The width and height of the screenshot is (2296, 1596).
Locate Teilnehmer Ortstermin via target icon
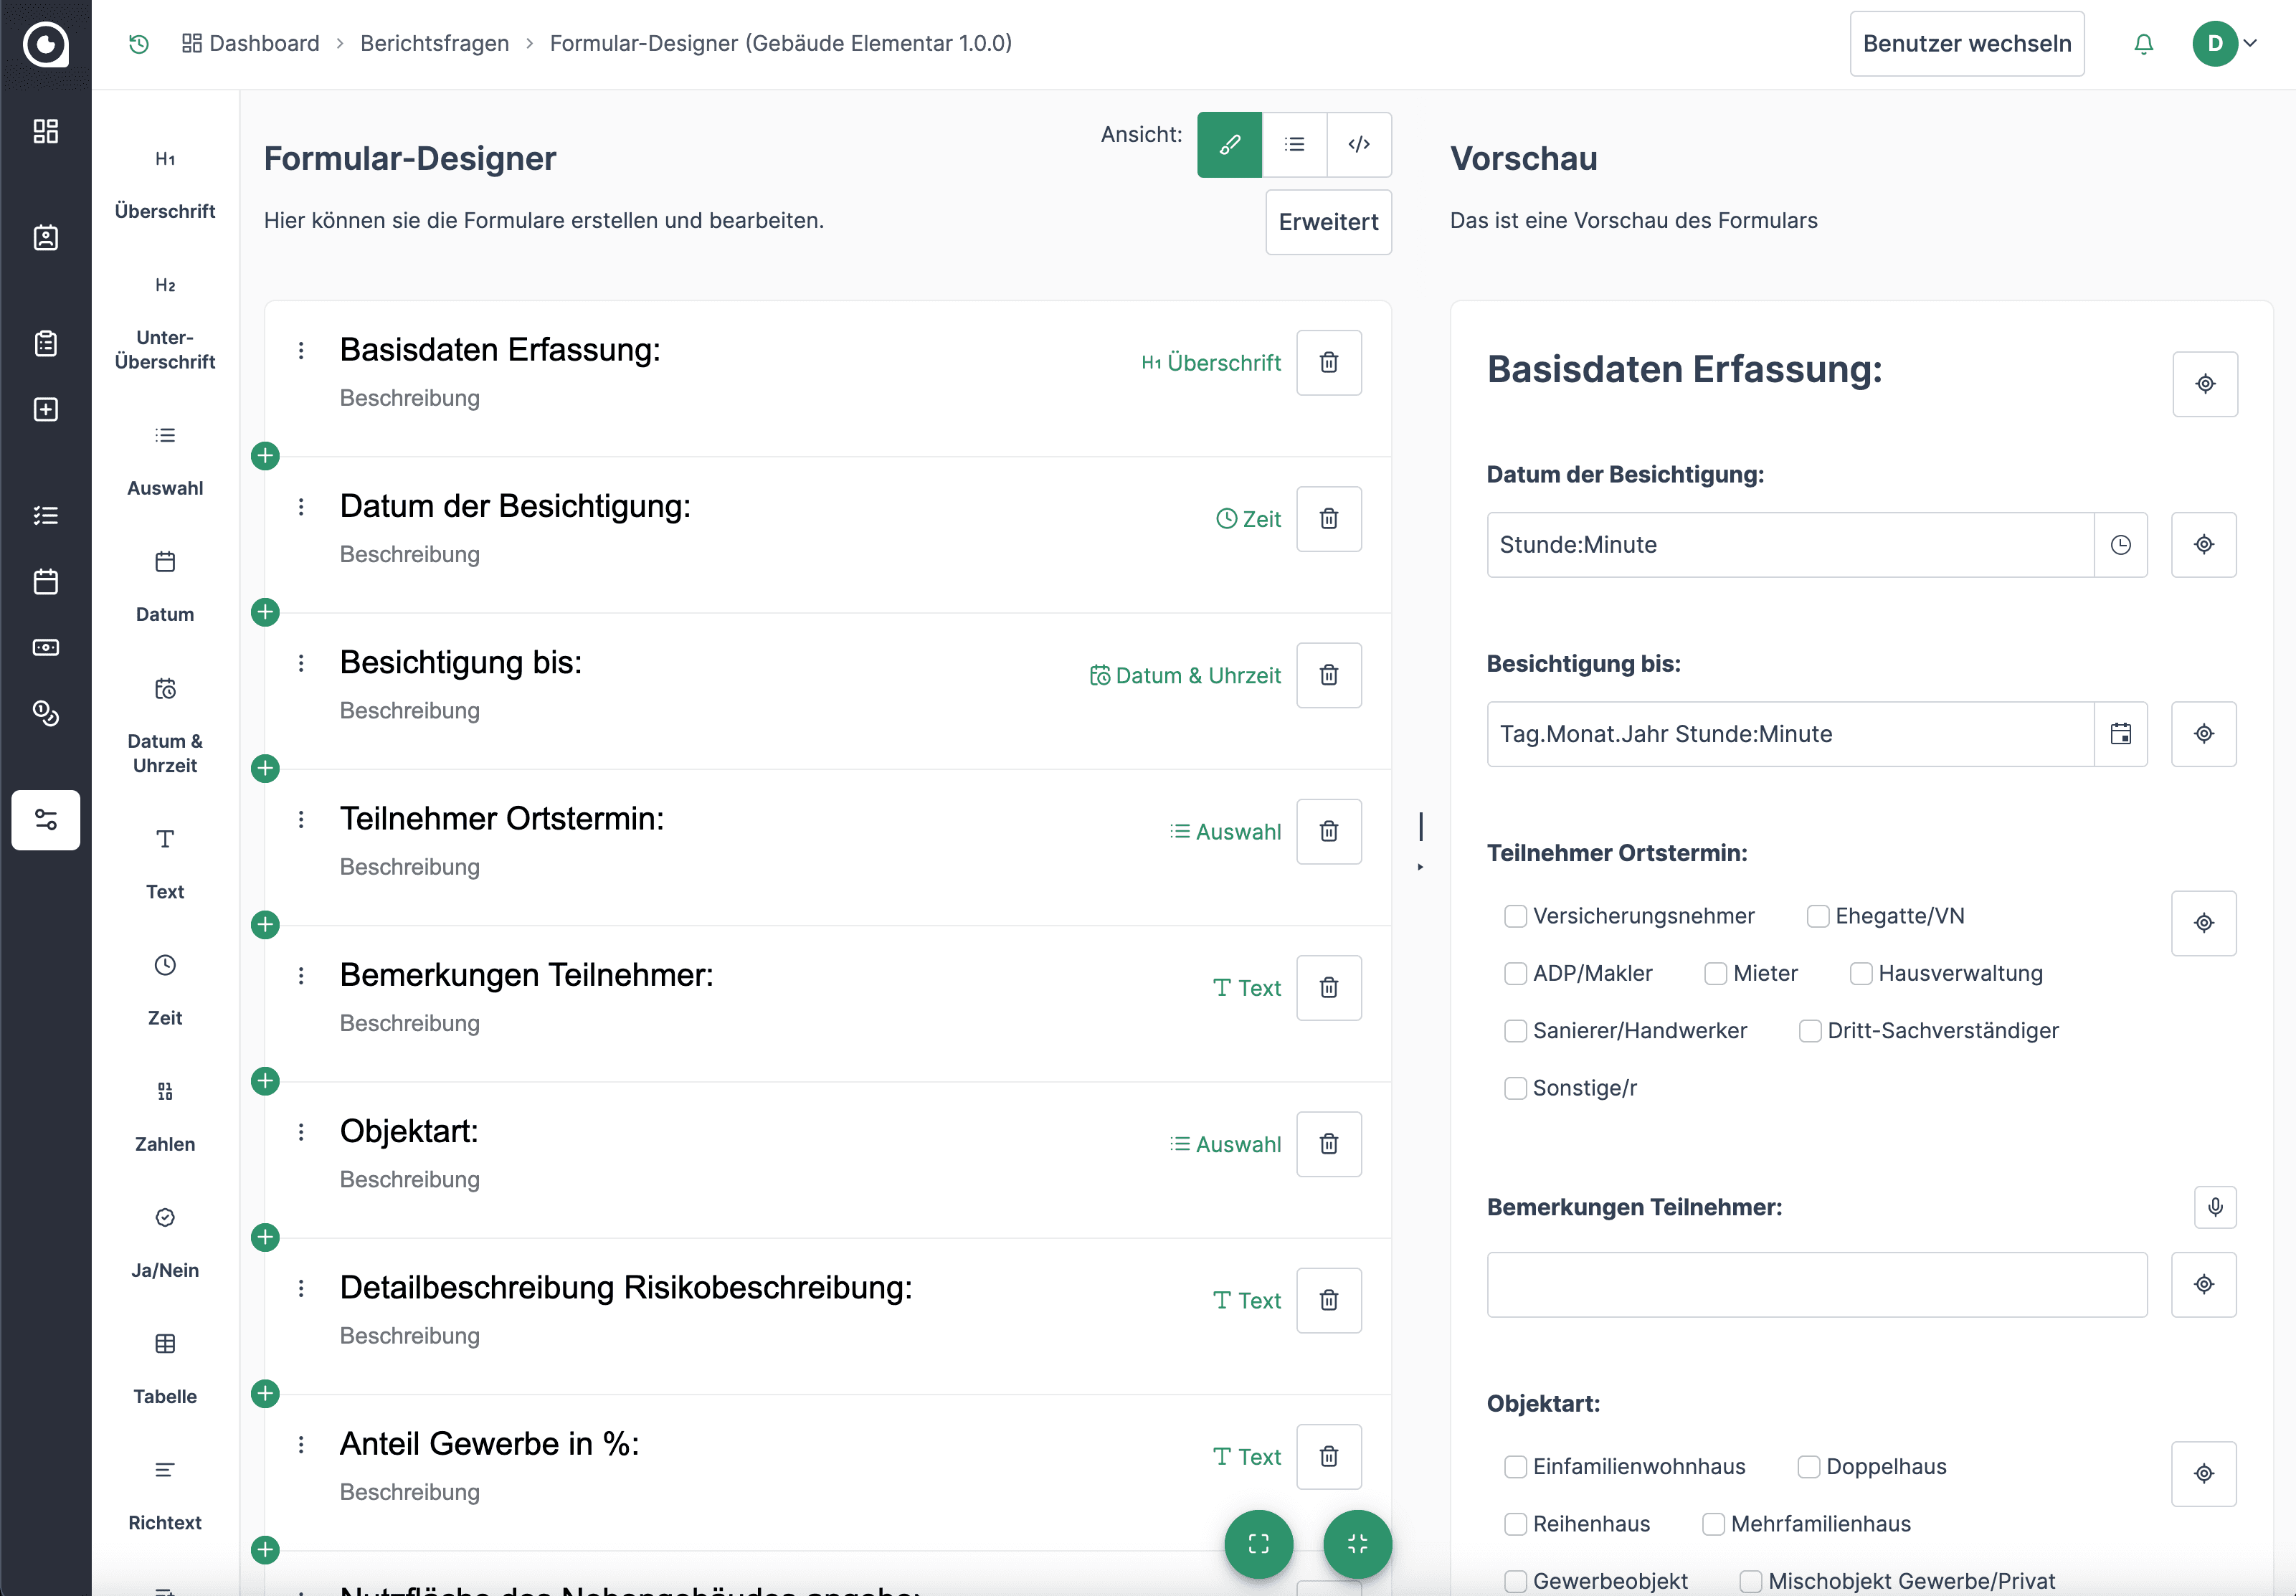[2204, 923]
